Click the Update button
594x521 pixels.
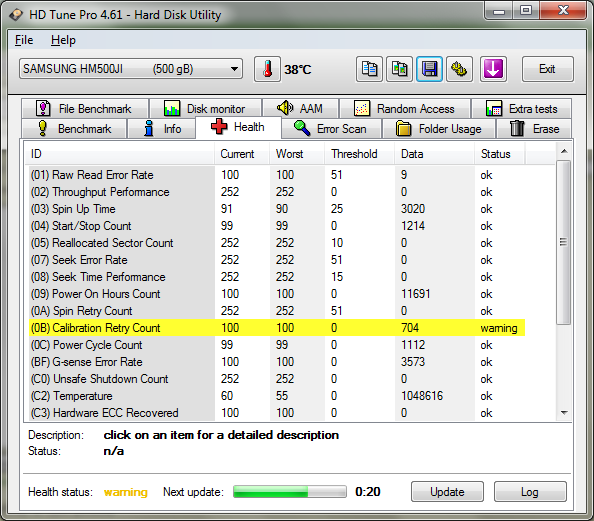pyautogui.click(x=447, y=492)
